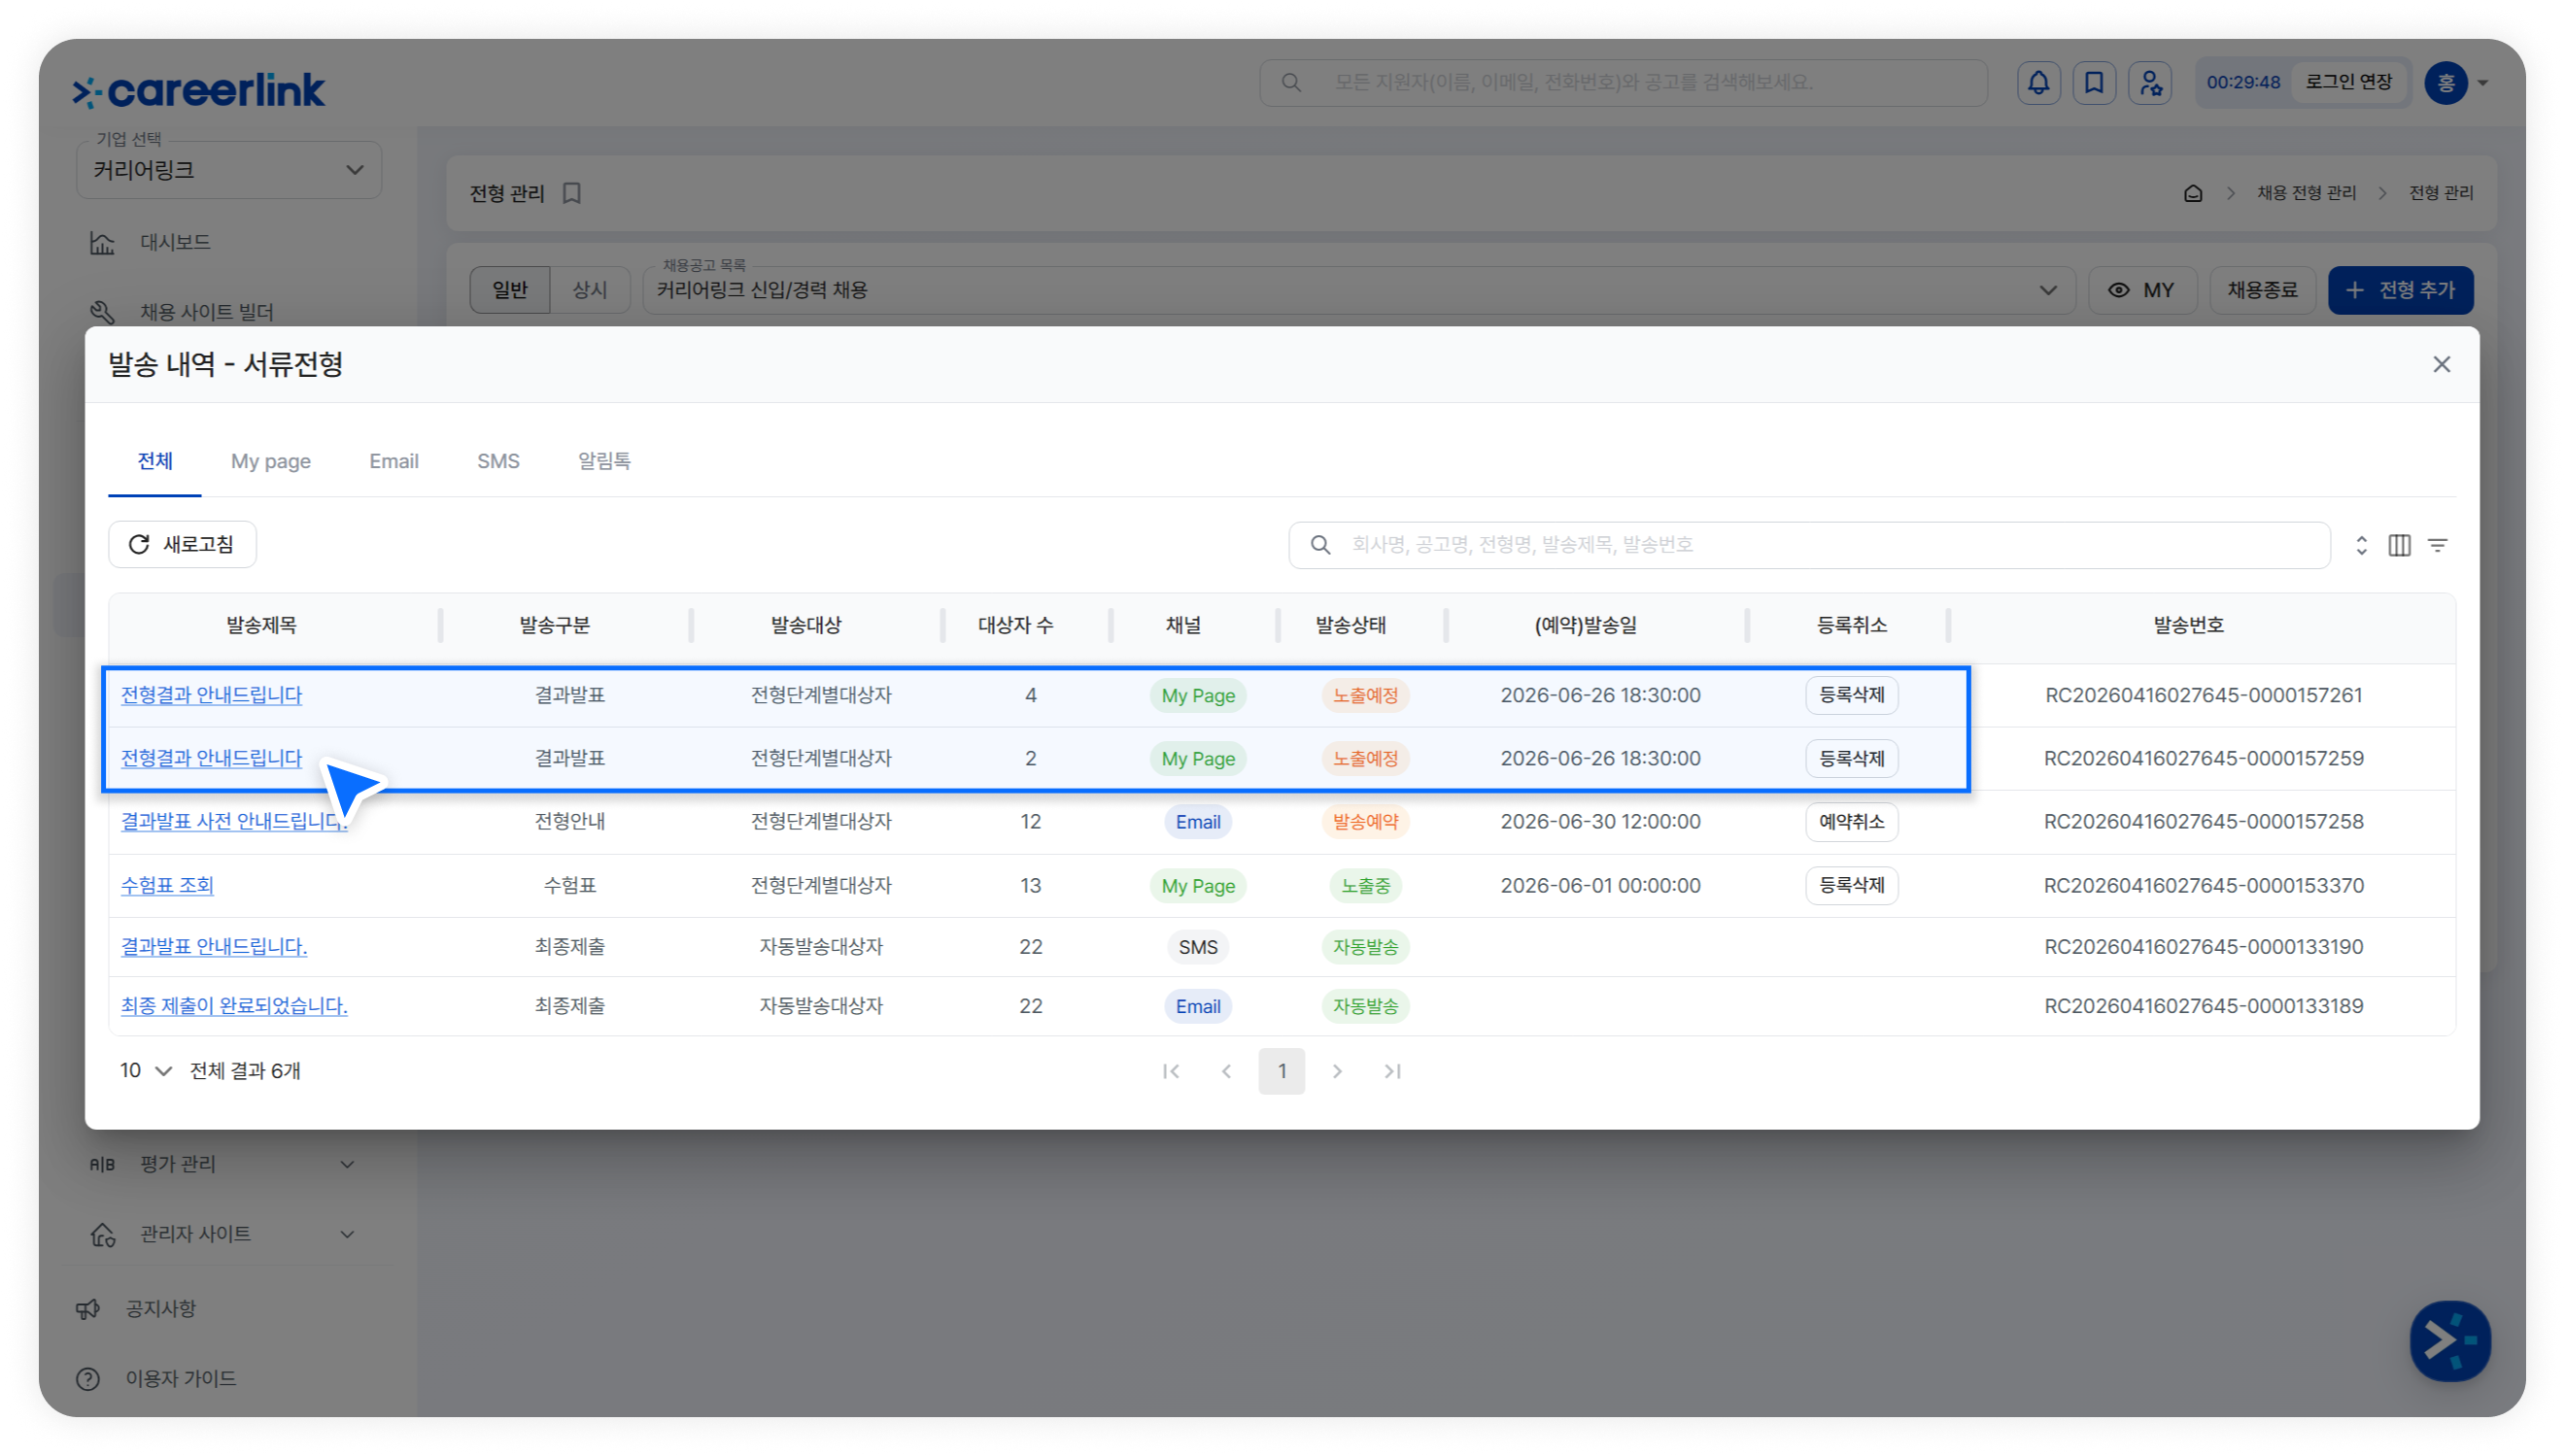Click the 노출중 status badge
The image size is (2565, 1456).
pyautogui.click(x=1365, y=885)
